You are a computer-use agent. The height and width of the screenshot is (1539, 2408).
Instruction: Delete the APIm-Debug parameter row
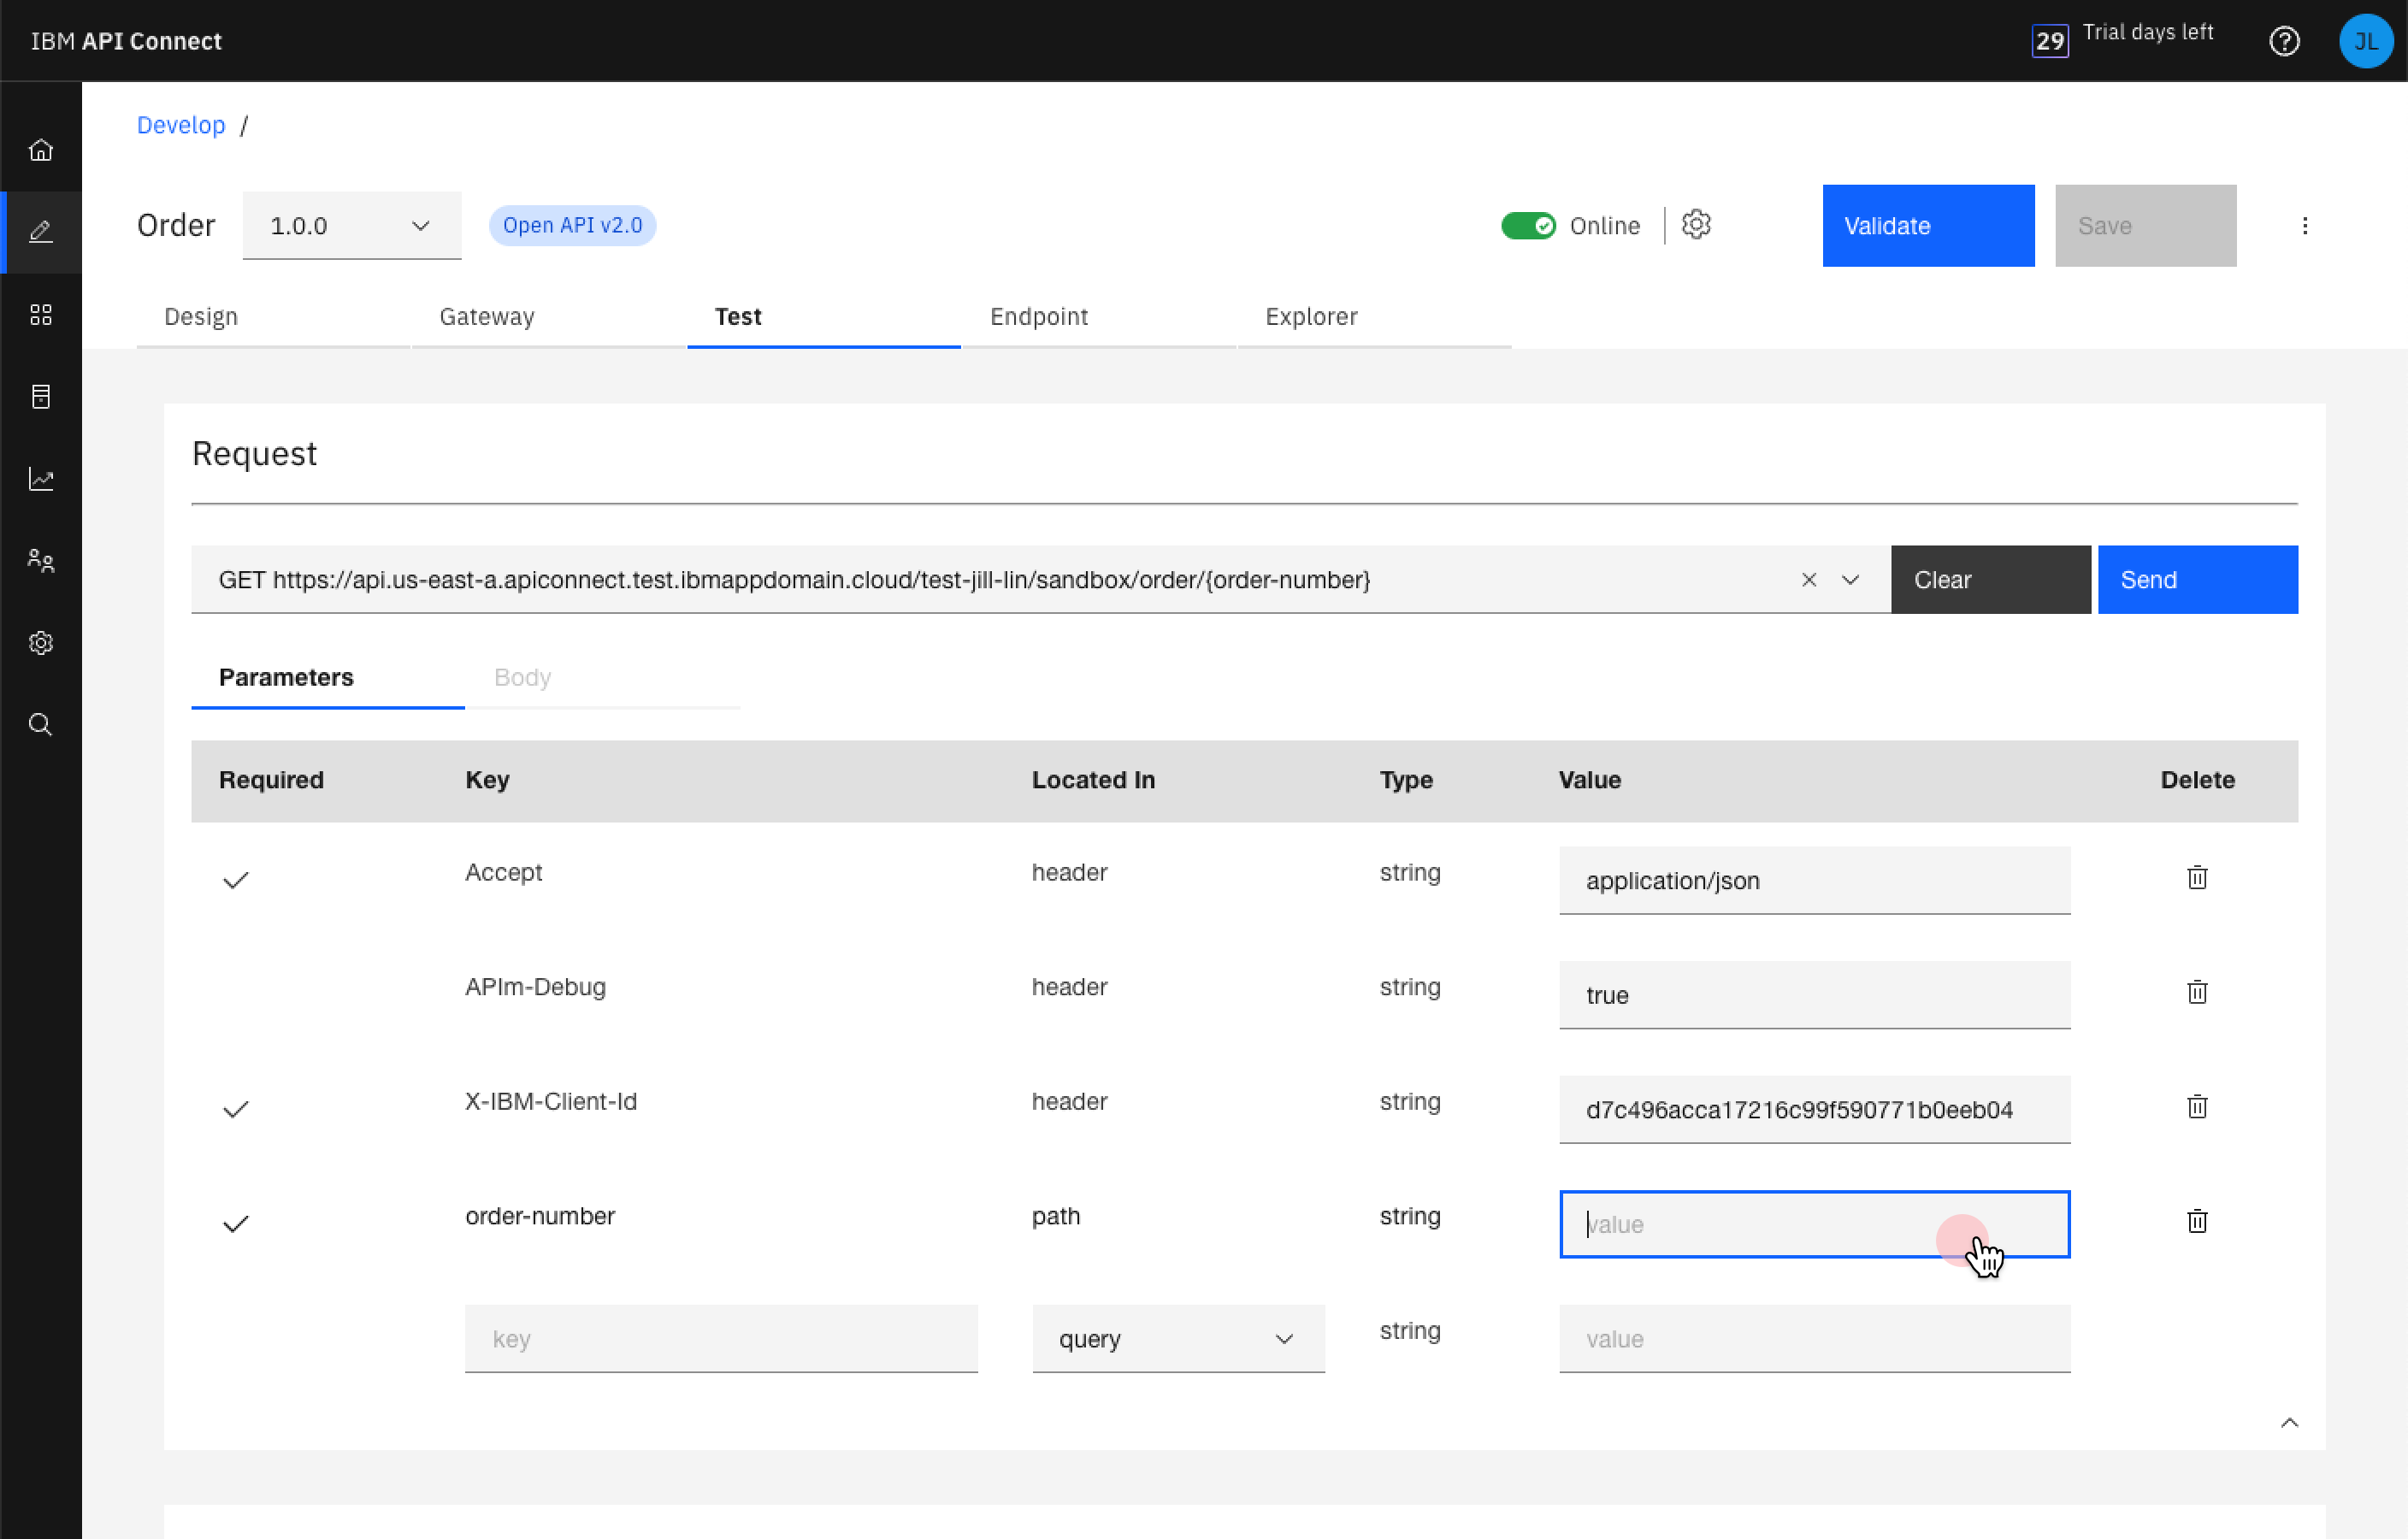pos(2196,992)
